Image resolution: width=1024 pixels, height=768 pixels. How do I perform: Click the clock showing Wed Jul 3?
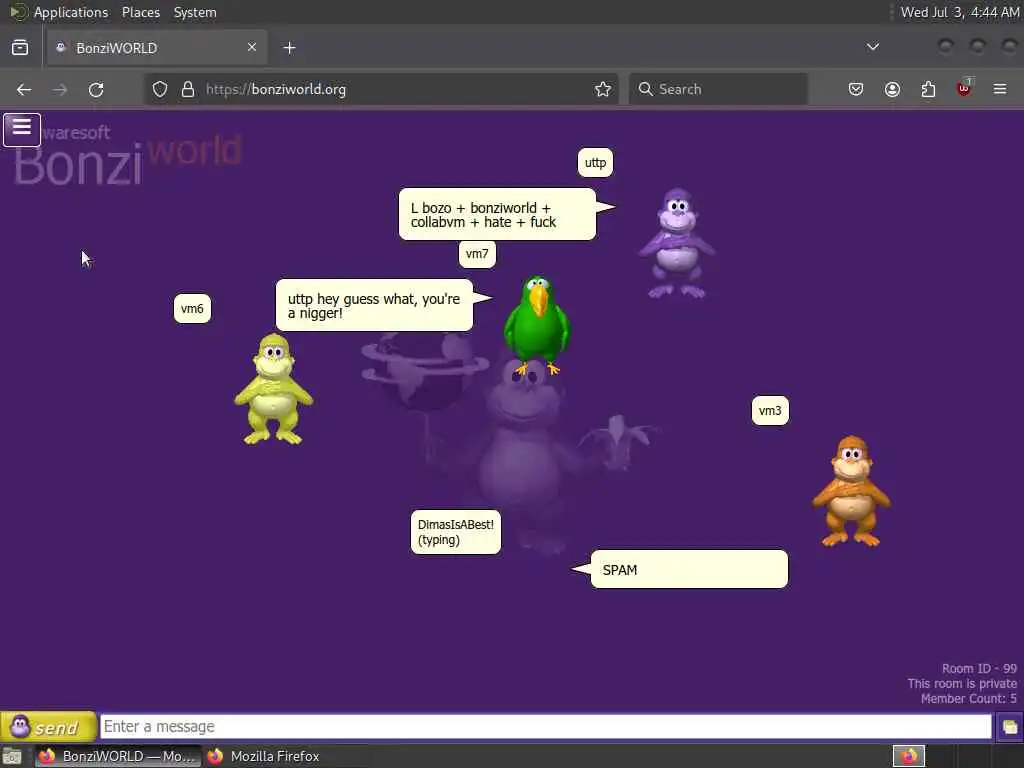959,12
